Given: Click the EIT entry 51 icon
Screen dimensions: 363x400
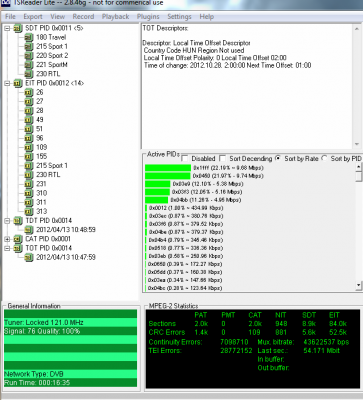Looking at the screenshot, I should pyautogui.click(x=29, y=129).
